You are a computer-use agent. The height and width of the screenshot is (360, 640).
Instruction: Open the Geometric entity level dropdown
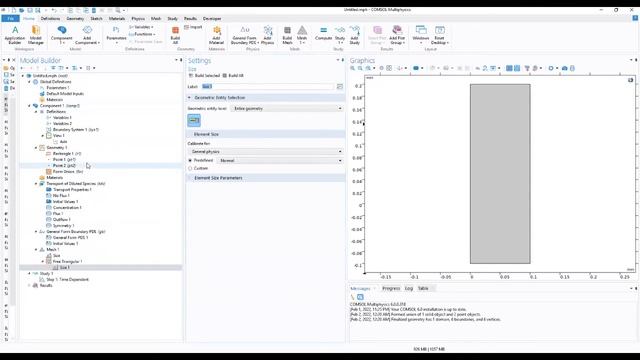[287, 109]
